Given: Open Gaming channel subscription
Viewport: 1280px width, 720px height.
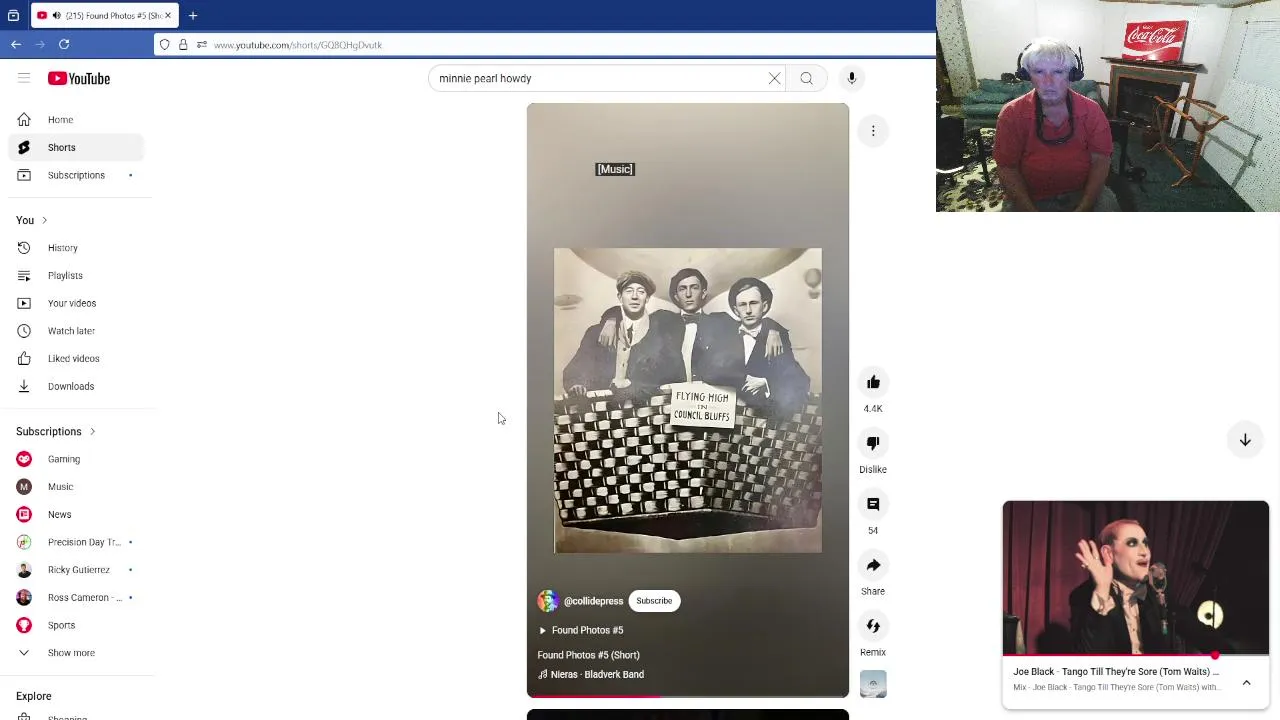Looking at the screenshot, I should point(76,459).
